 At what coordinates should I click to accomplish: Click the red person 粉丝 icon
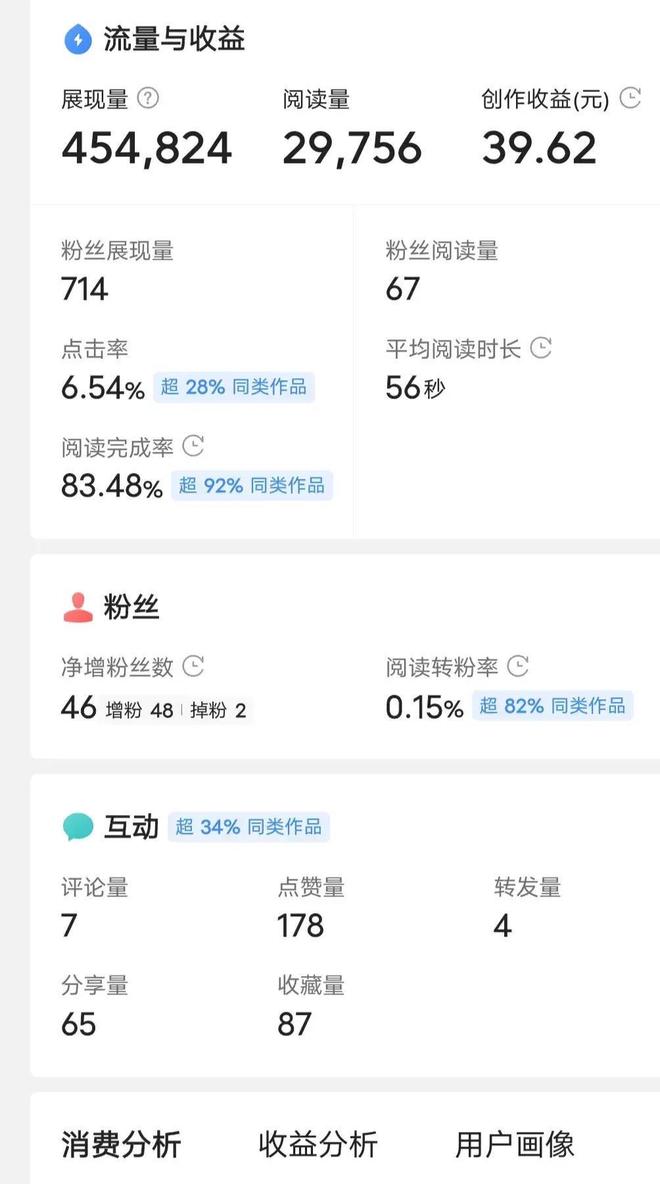[x=78, y=607]
